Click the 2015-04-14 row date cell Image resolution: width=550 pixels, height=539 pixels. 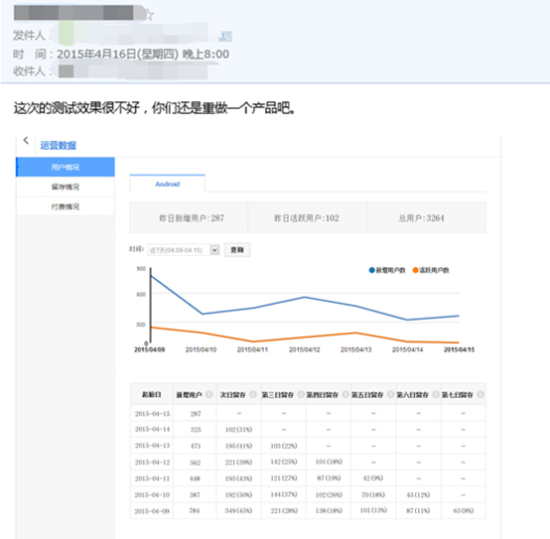click(152, 429)
